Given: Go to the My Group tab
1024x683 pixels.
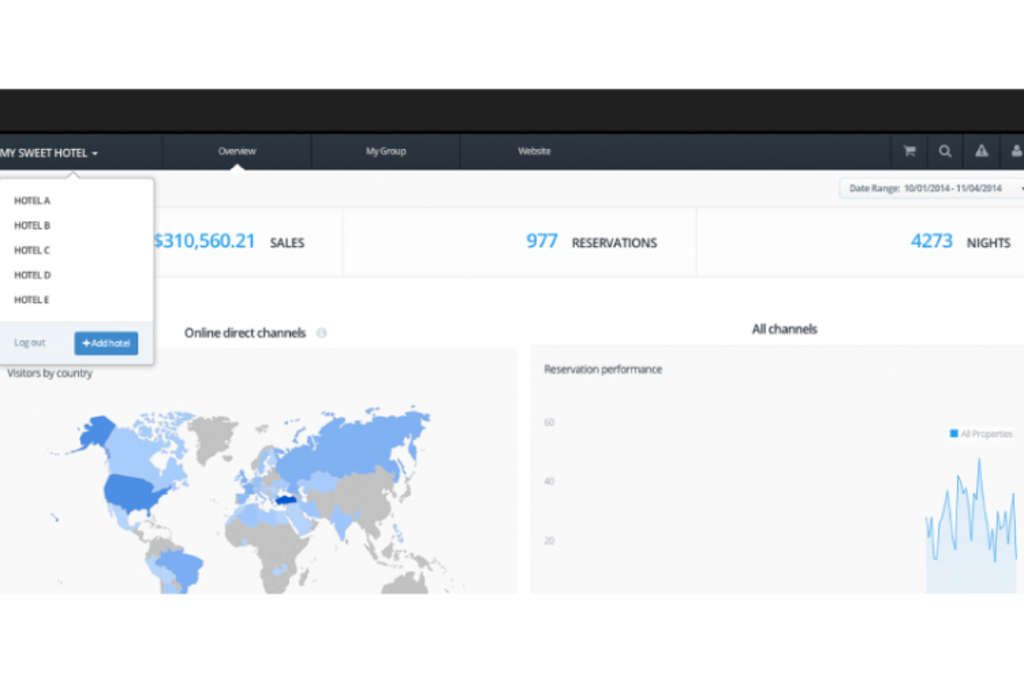Looking at the screenshot, I should (385, 151).
